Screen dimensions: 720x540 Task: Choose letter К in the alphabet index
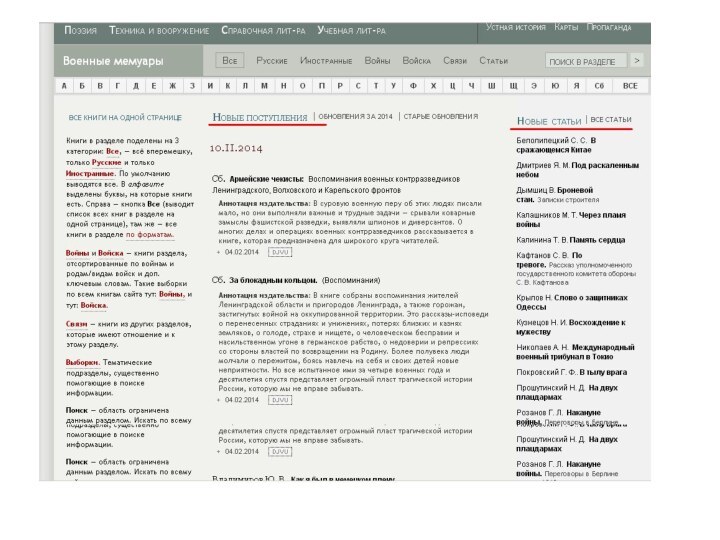[229, 86]
